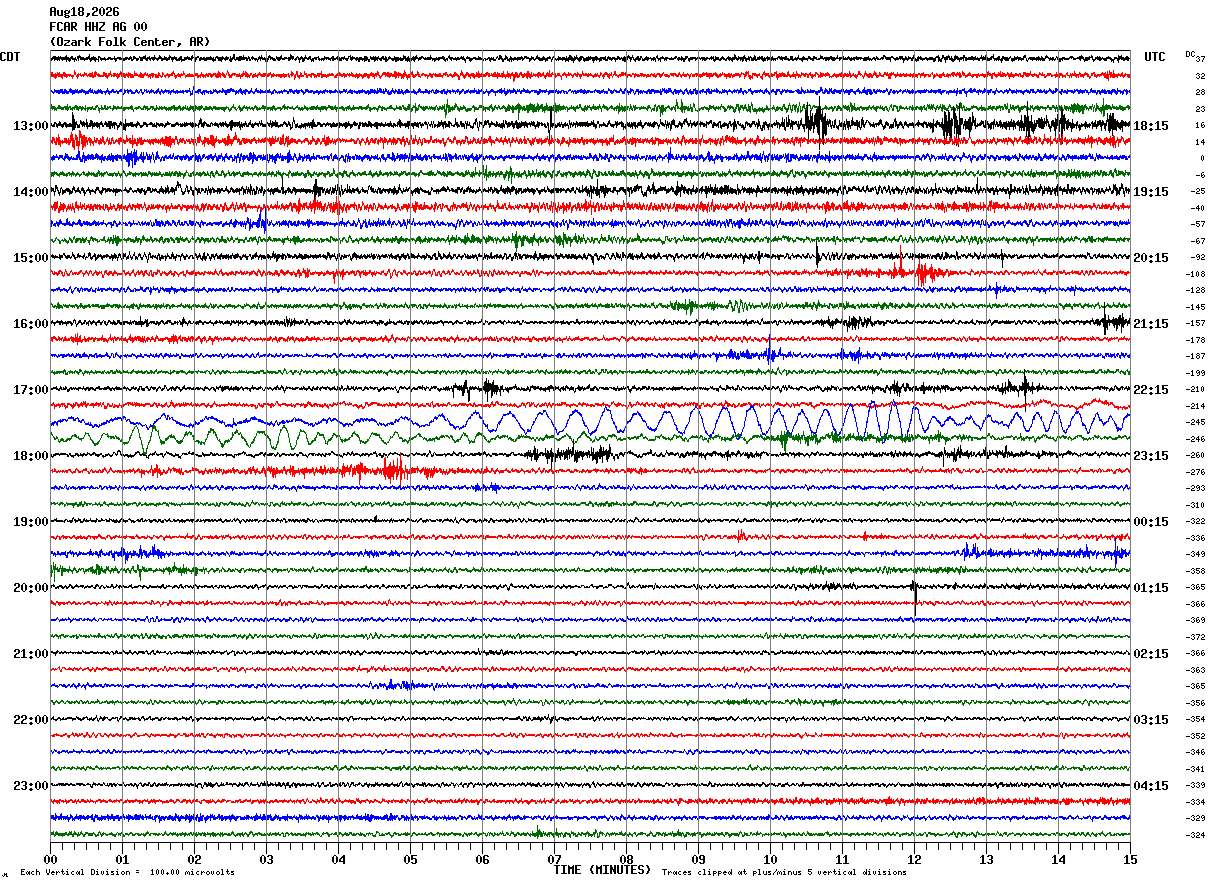Click the Aug18,2026 date label
The image size is (1210, 886).
[84, 12]
